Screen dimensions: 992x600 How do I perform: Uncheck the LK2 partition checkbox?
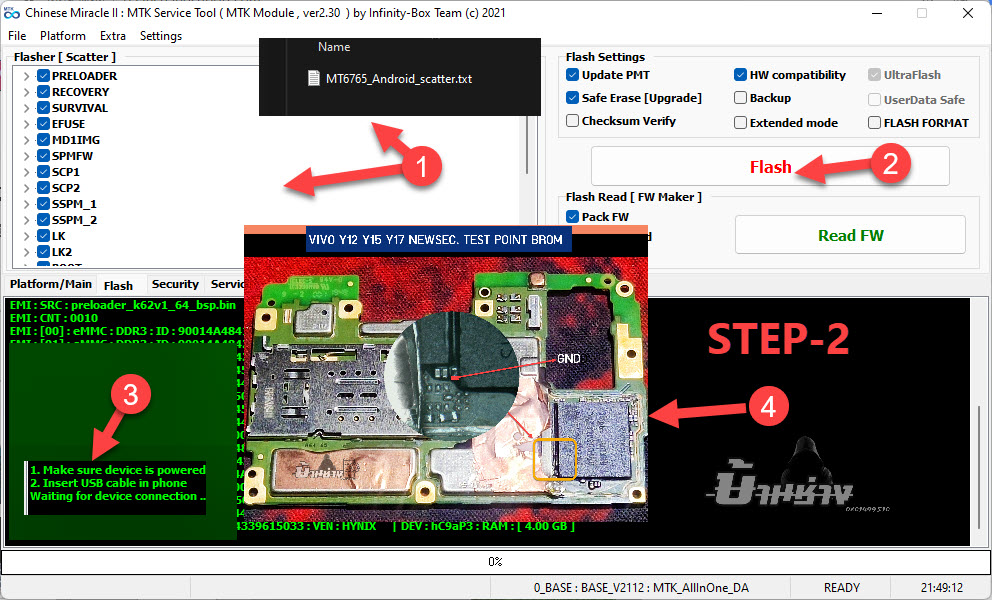[44, 252]
